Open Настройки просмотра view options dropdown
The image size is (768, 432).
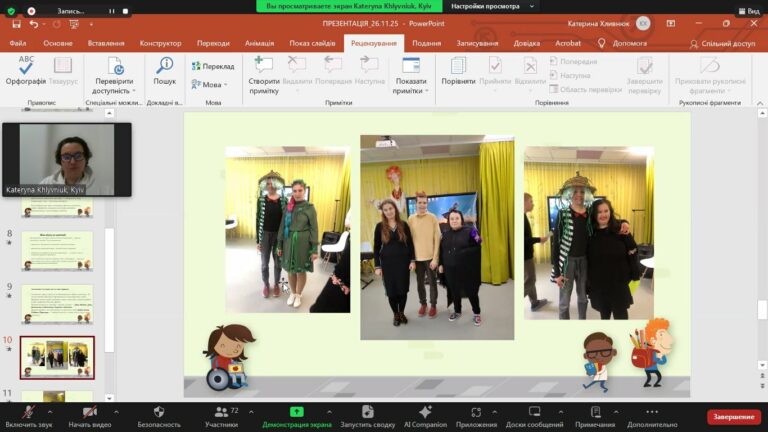click(x=490, y=6)
